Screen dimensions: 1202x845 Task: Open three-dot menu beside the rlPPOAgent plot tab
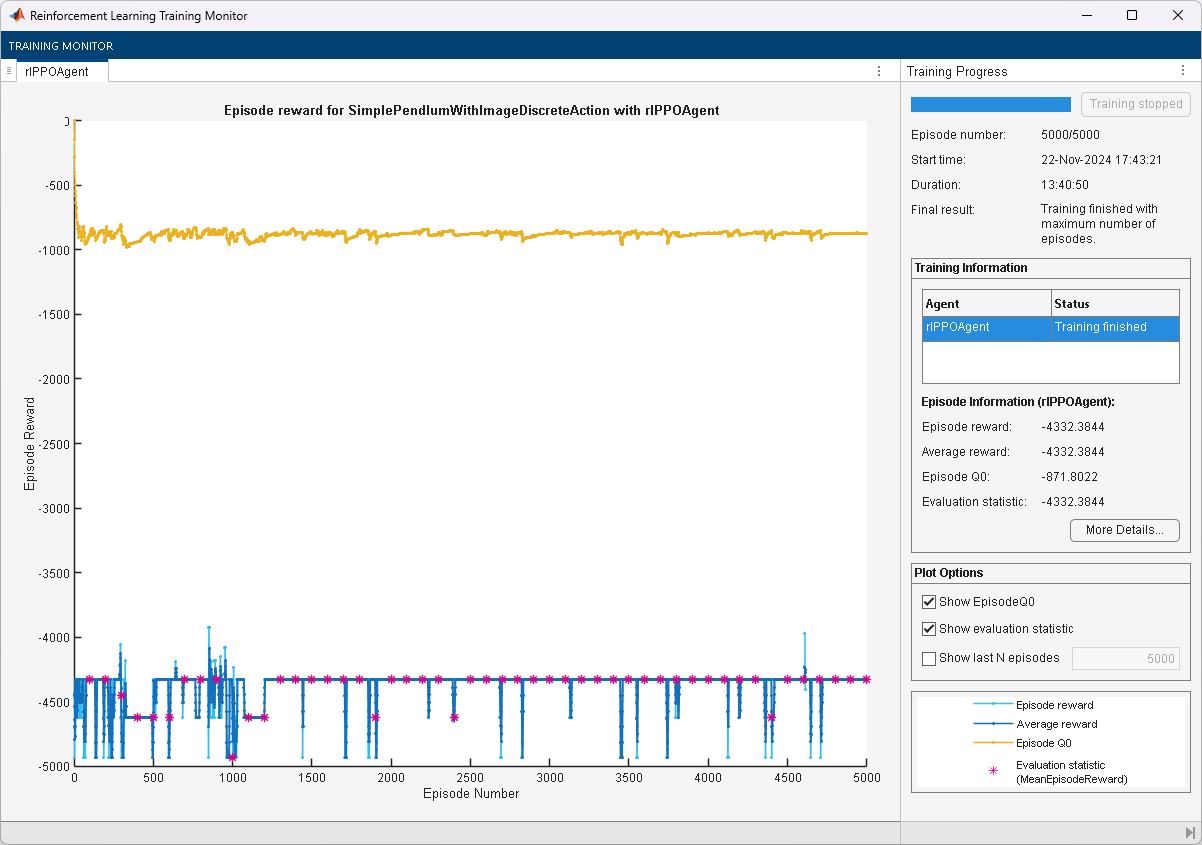coord(878,71)
